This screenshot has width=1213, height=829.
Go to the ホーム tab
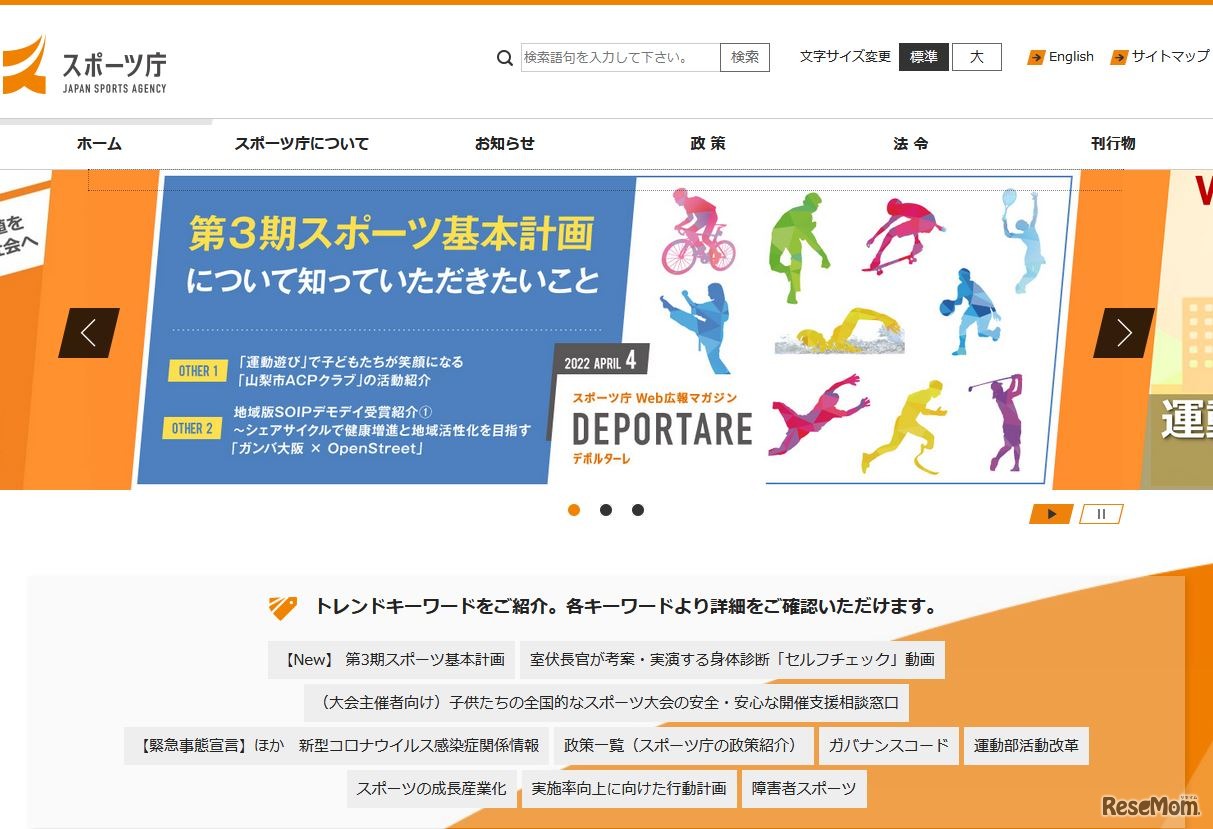point(99,143)
